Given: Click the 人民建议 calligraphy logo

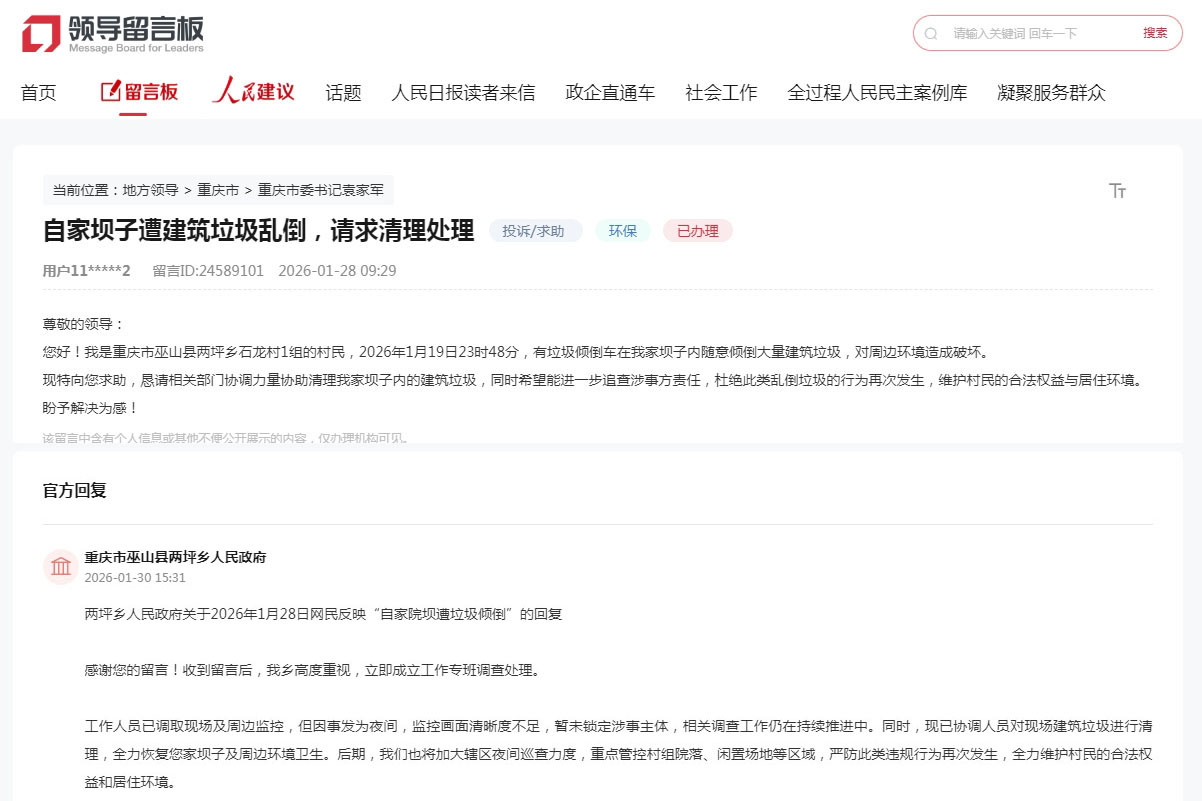Looking at the screenshot, I should point(253,91).
